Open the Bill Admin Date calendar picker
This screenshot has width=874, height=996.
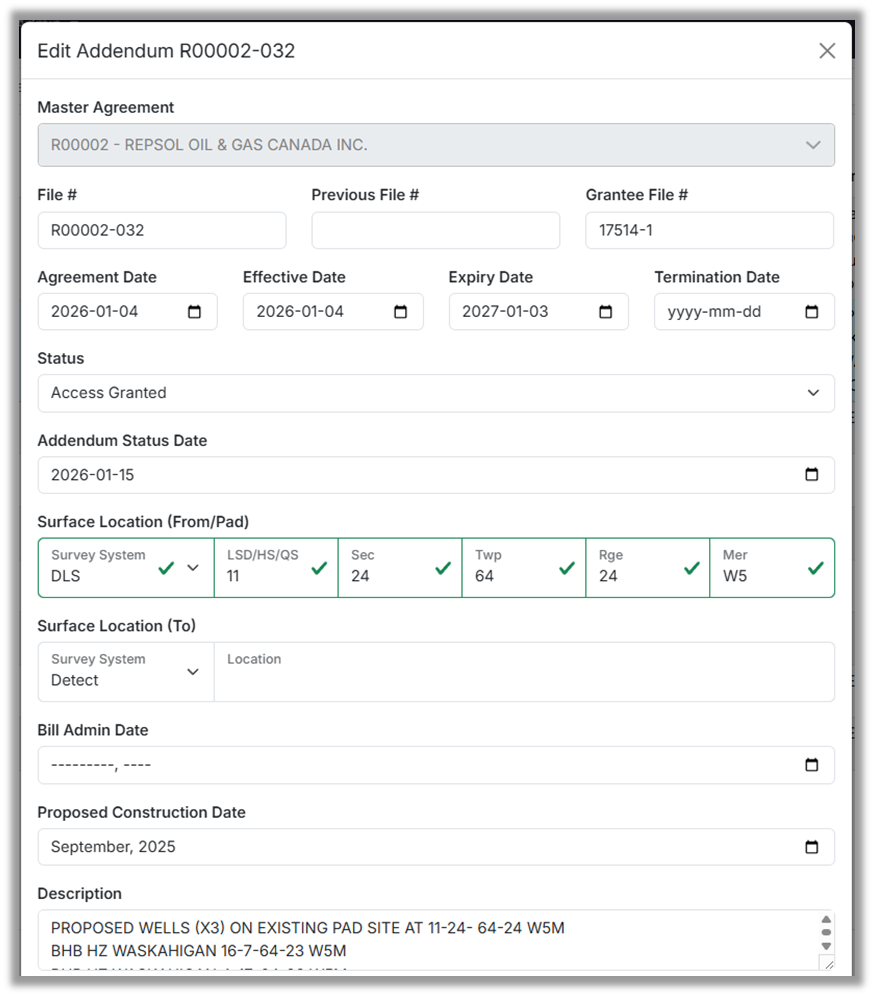(812, 766)
